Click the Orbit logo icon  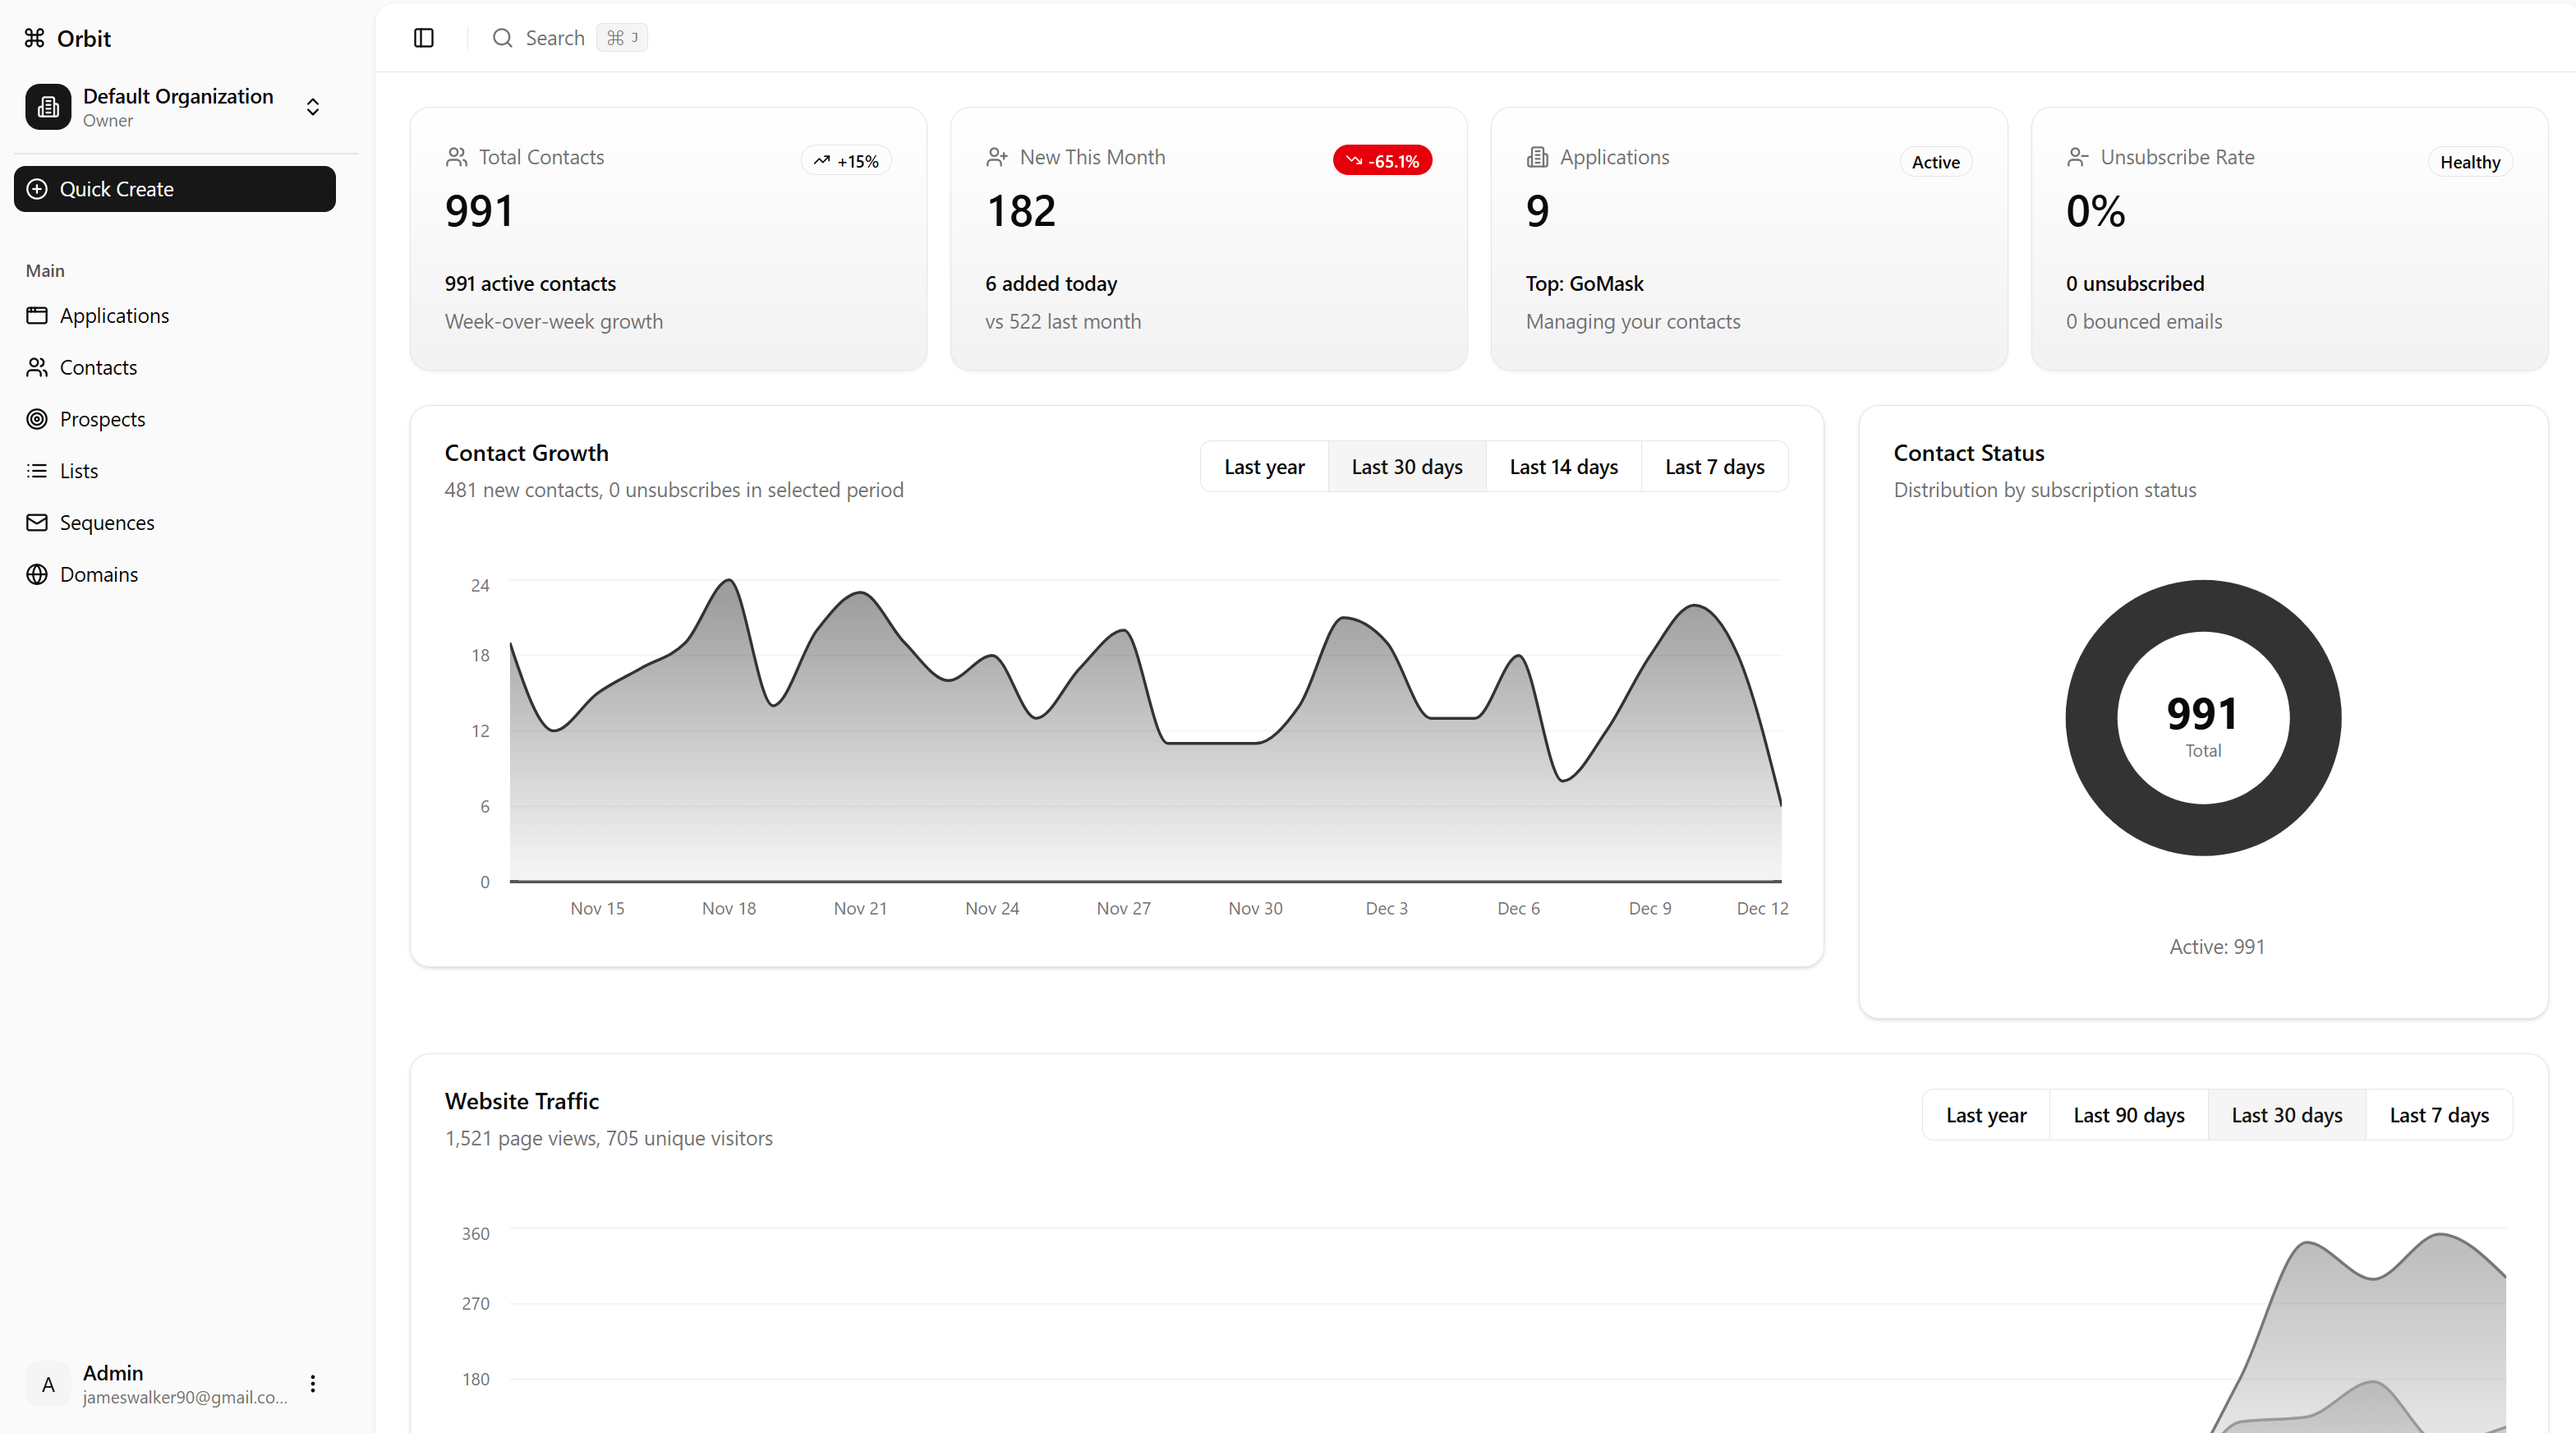click(x=34, y=38)
